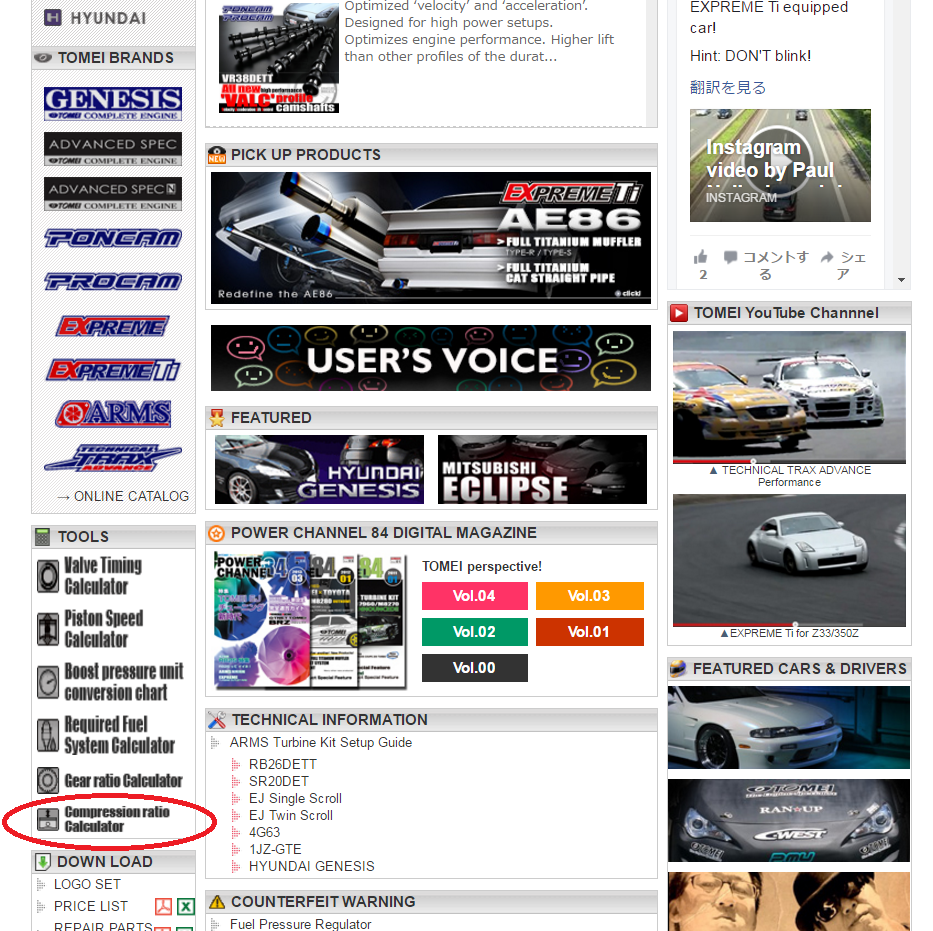This screenshot has width=933, height=931.
Task: Open the white car featured drivers image
Action: point(788,728)
